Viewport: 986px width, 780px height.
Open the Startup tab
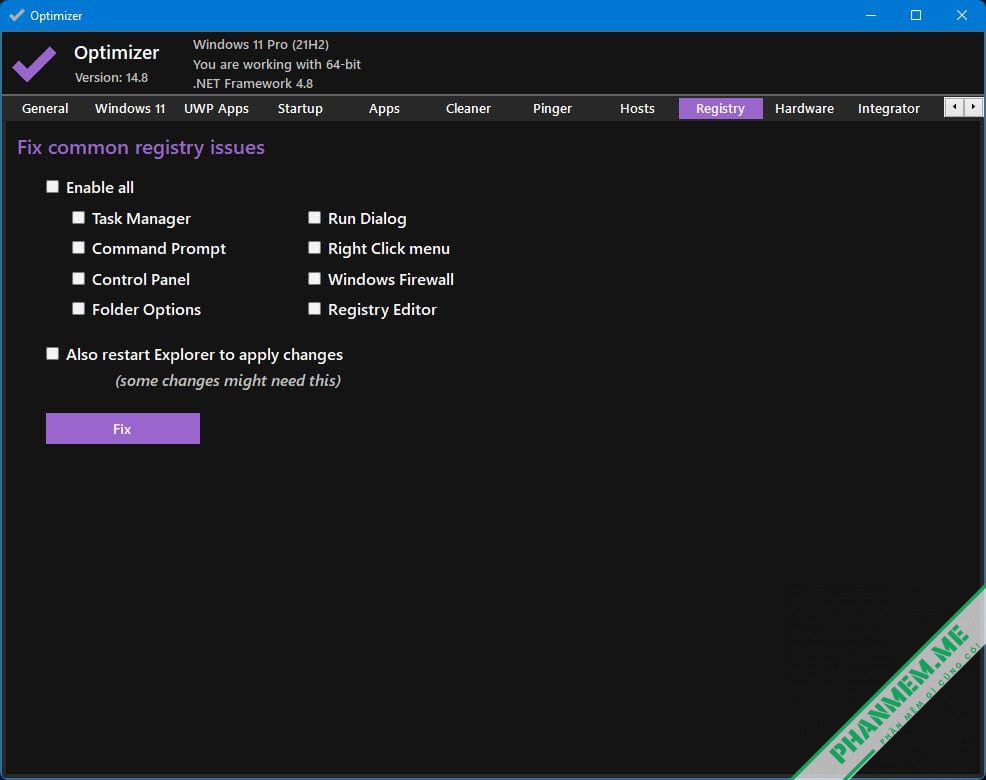tap(300, 108)
